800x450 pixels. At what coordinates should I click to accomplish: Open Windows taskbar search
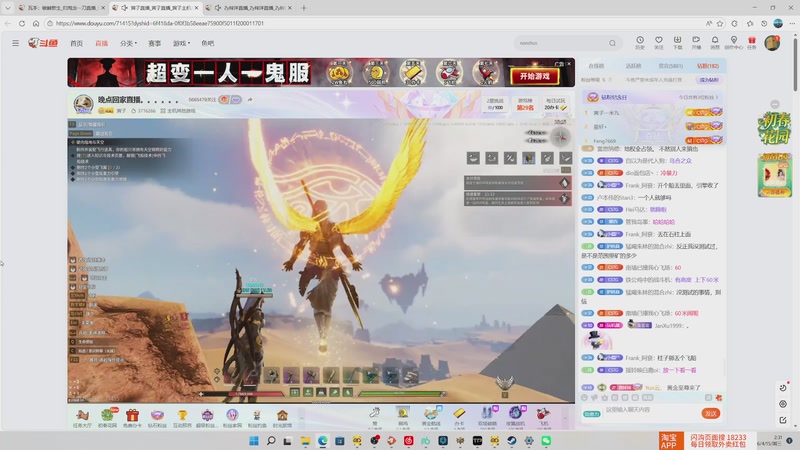pos(271,440)
